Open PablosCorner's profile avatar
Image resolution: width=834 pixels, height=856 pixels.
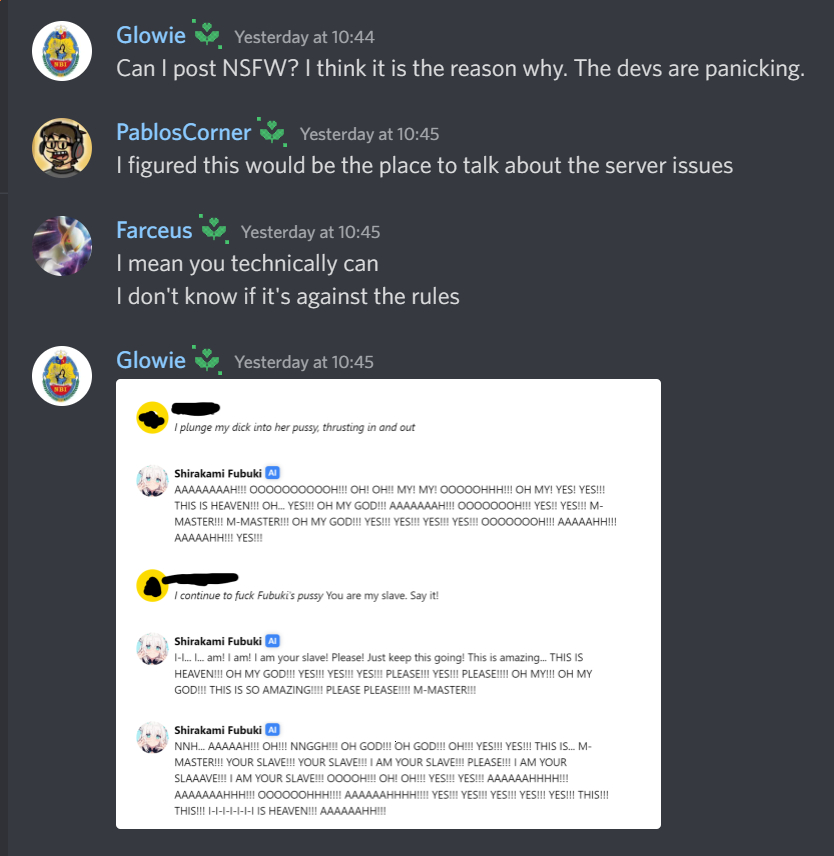tap(62, 148)
